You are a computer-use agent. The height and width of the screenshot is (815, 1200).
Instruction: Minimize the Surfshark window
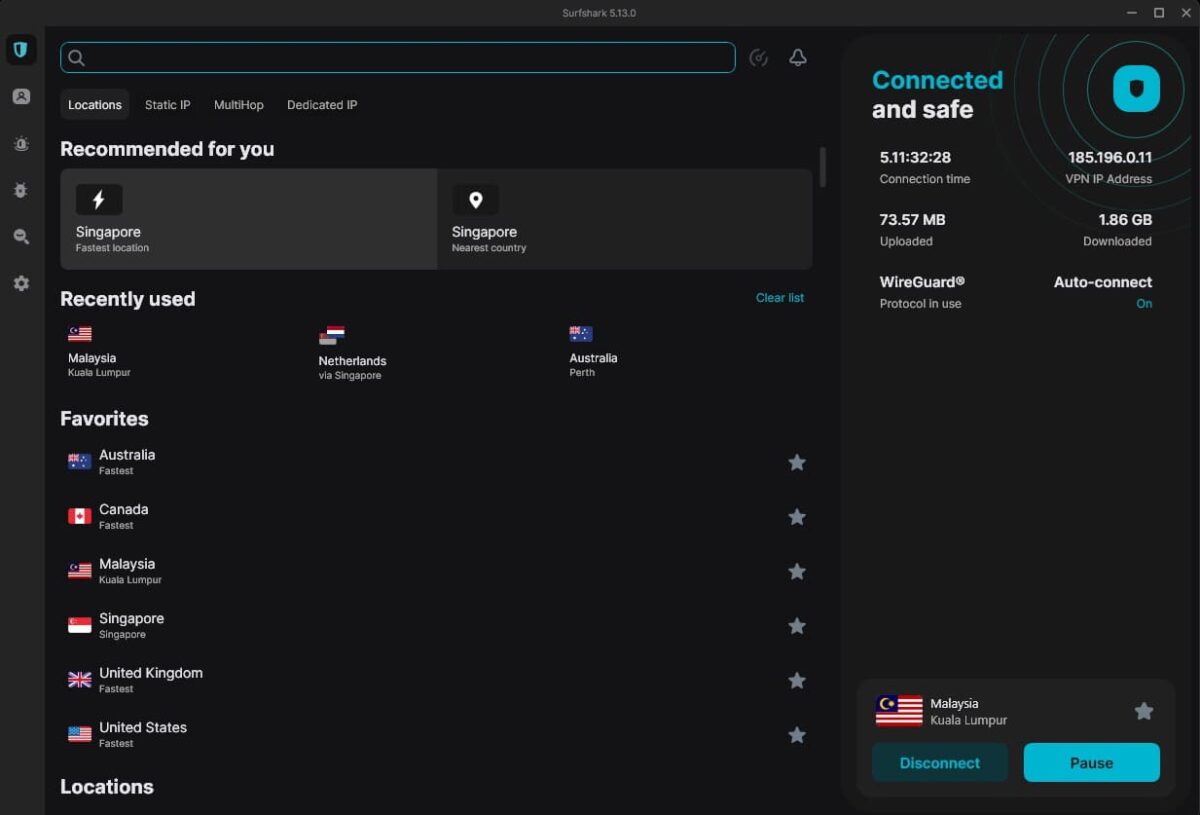click(1131, 12)
